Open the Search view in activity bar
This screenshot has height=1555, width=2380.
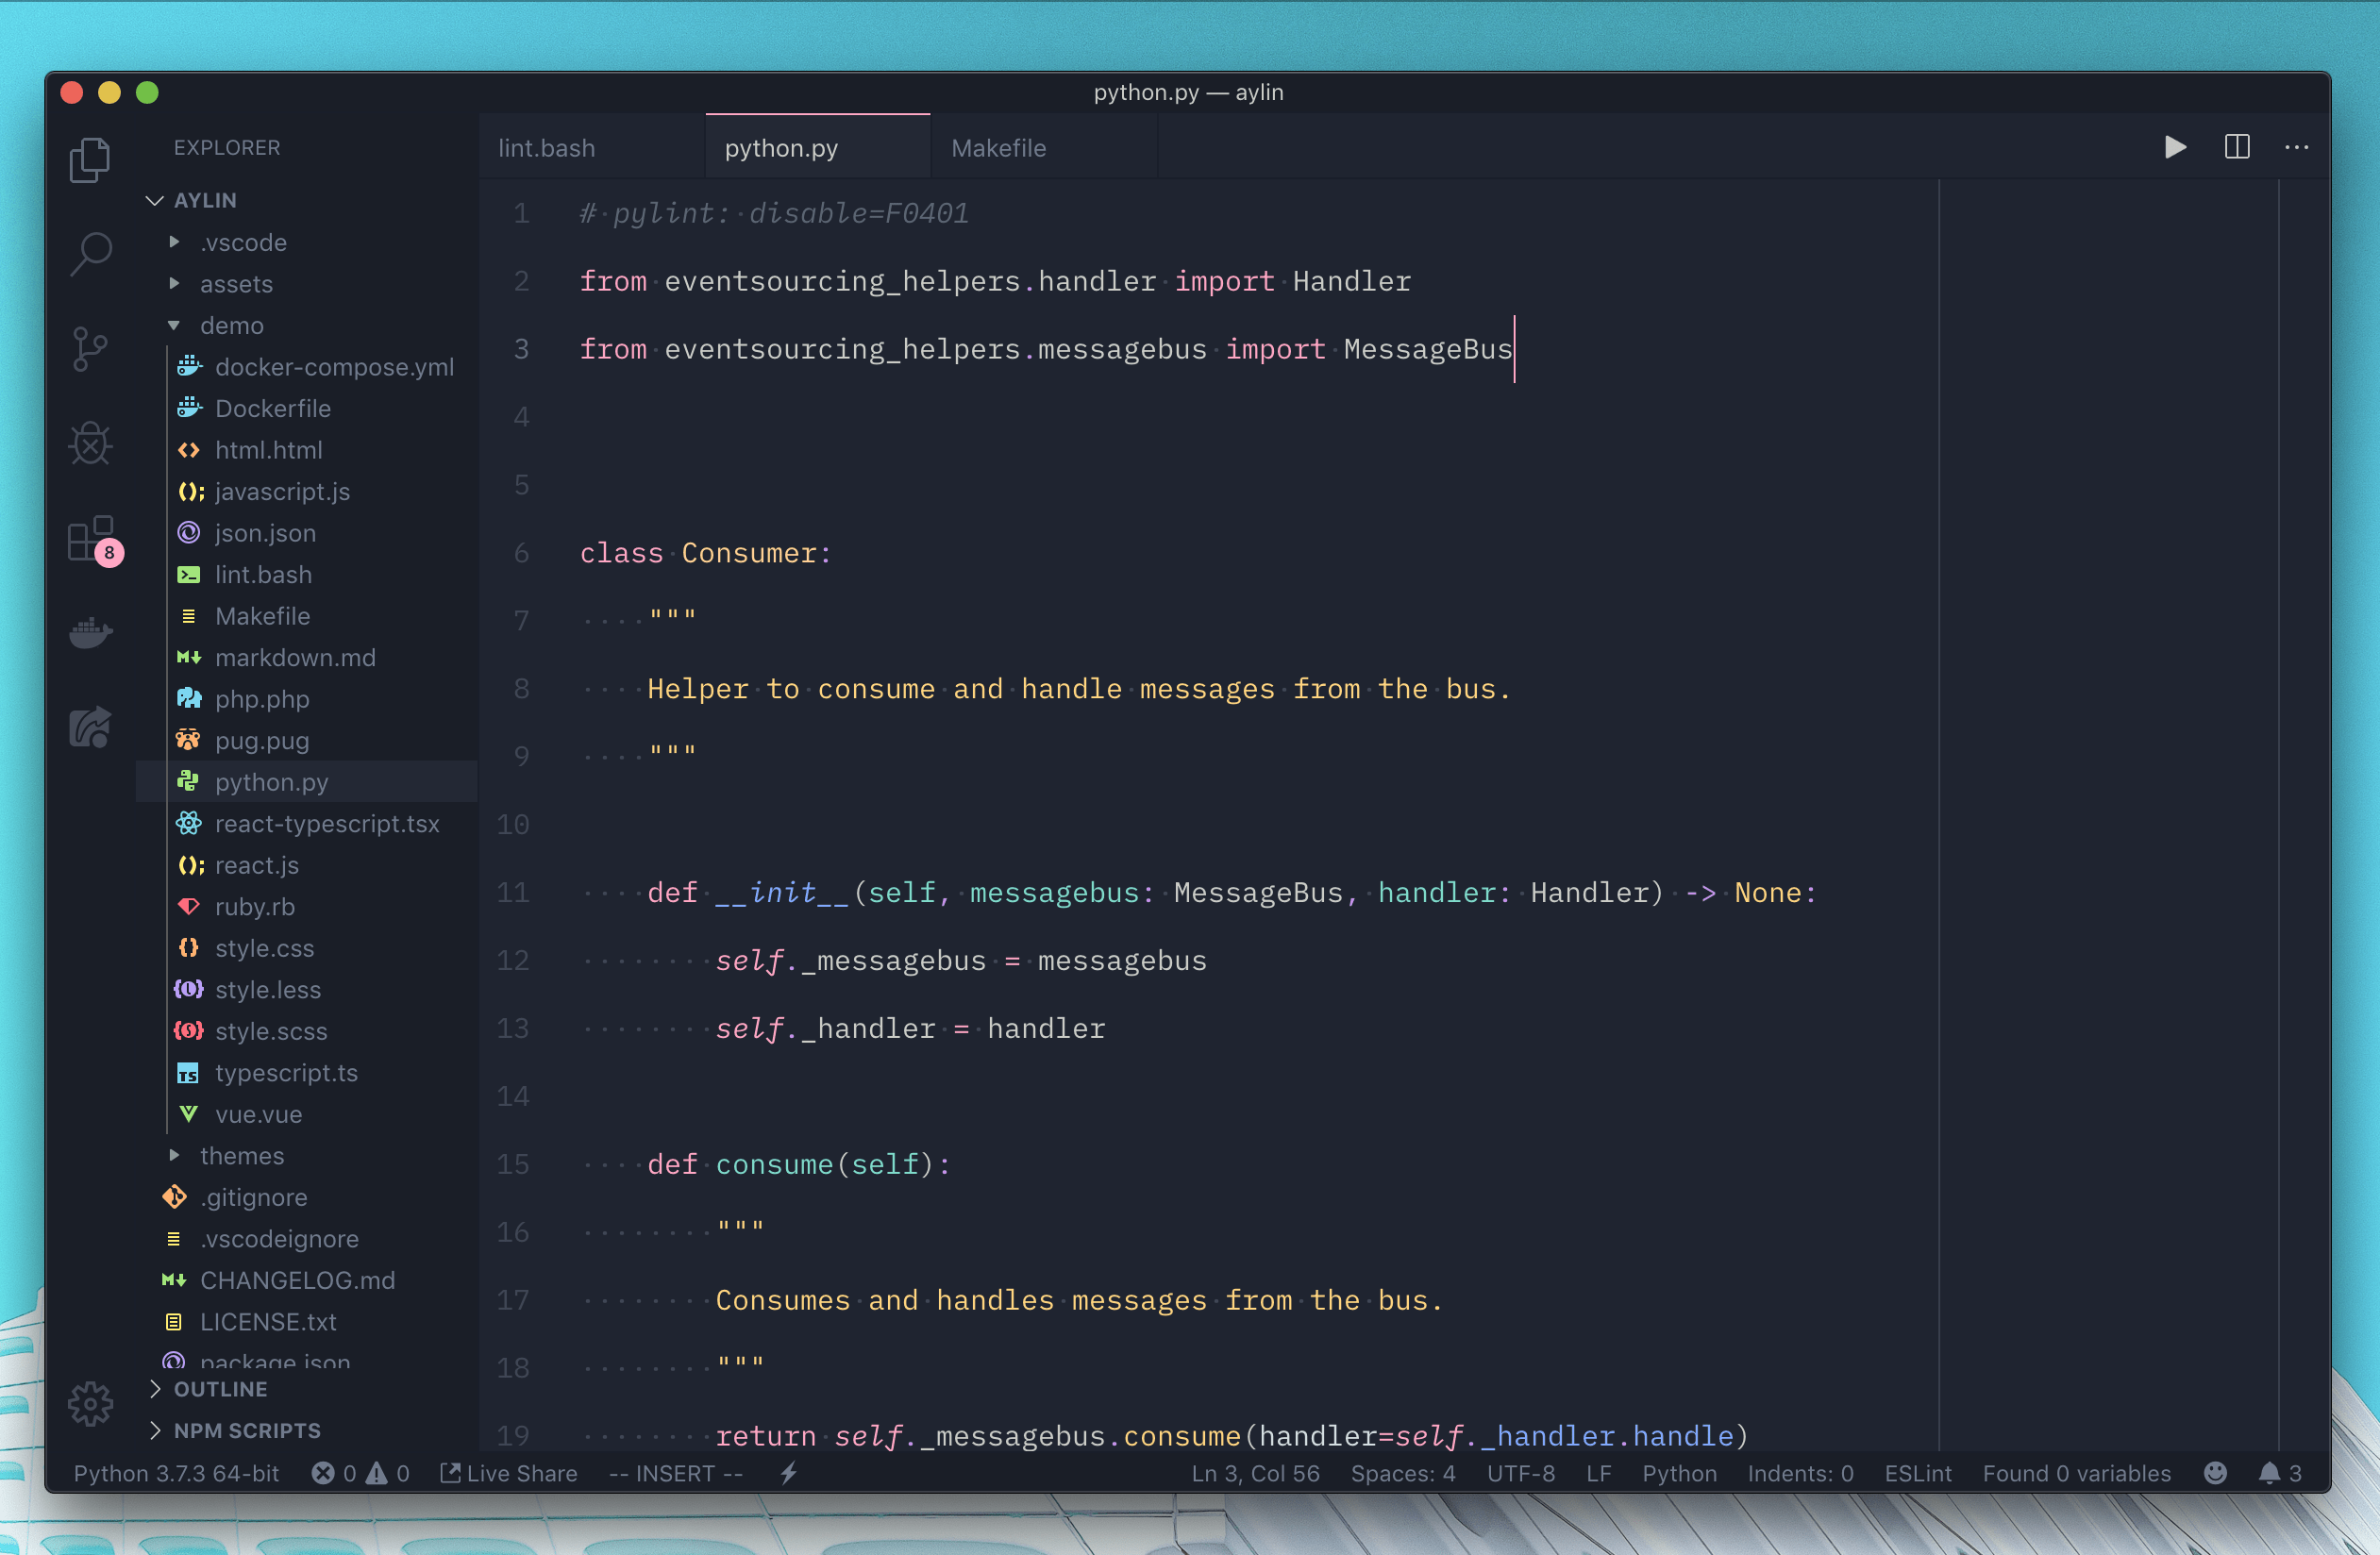(91, 254)
